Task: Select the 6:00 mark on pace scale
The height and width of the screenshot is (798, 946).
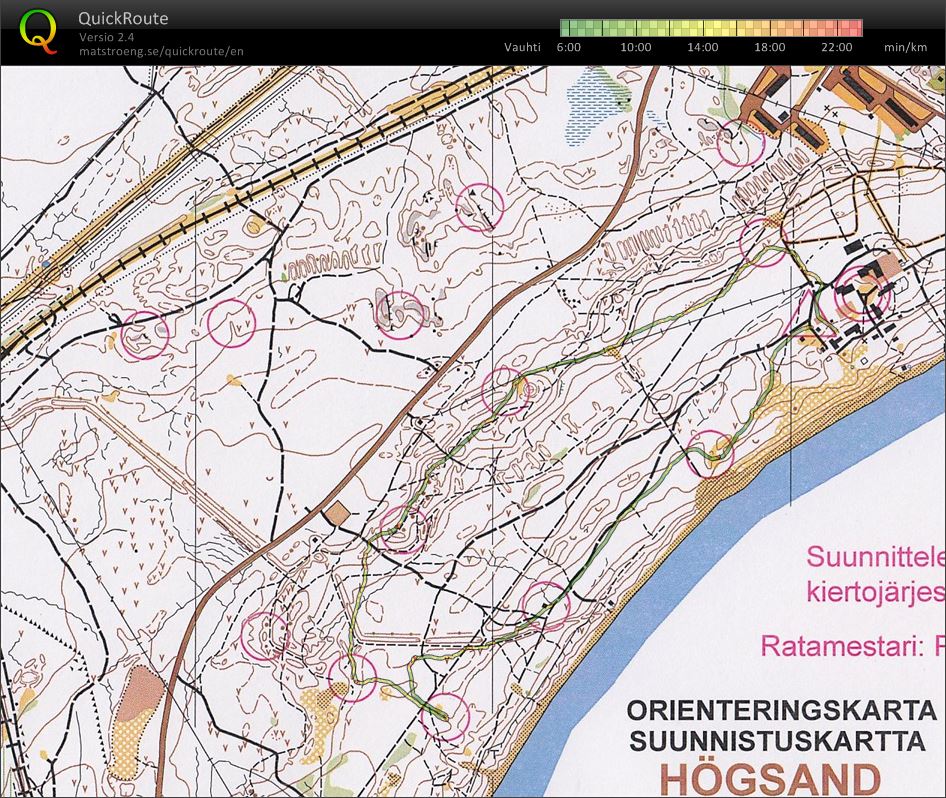Action: (569, 47)
